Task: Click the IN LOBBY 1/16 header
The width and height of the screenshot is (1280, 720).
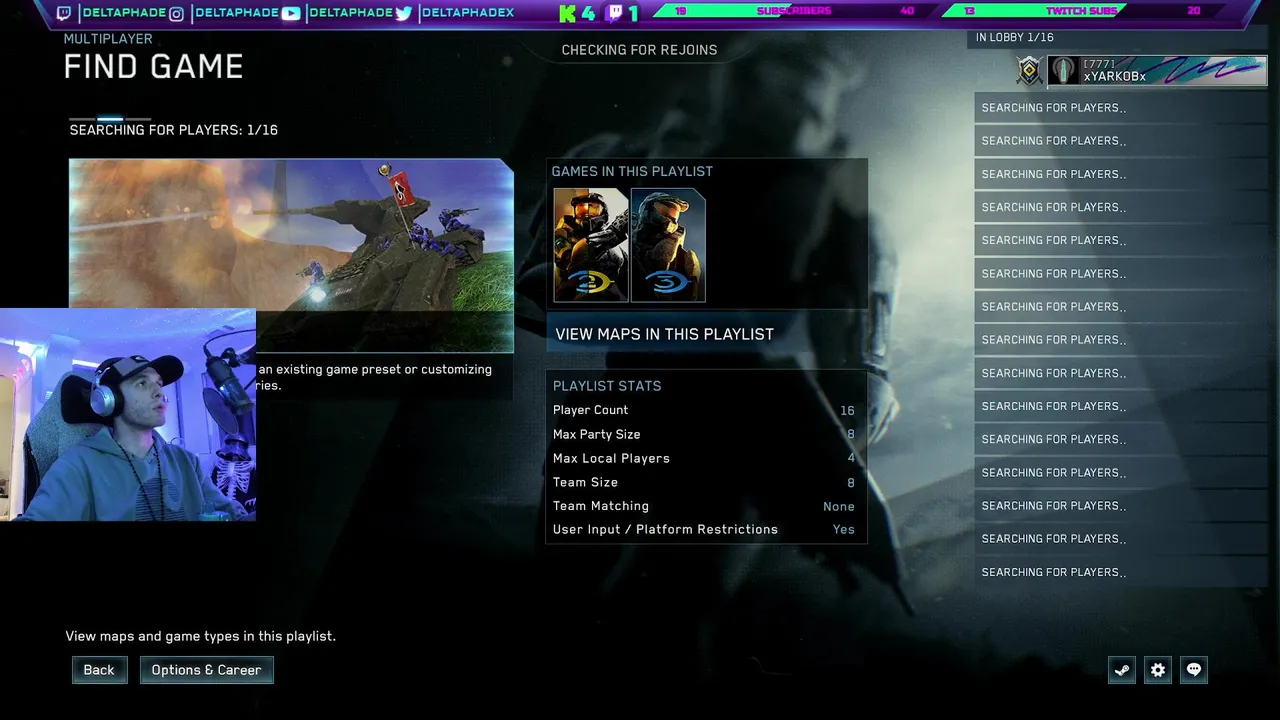Action: [x=1015, y=37]
